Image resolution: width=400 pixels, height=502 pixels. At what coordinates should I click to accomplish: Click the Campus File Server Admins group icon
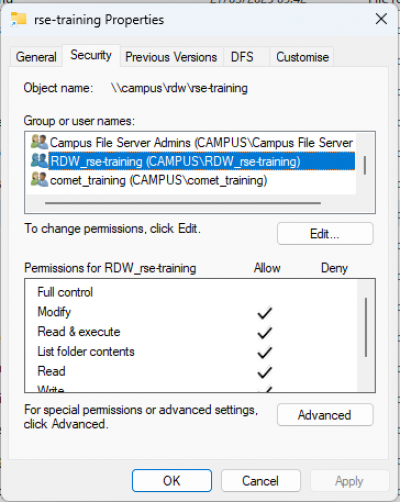pos(39,142)
